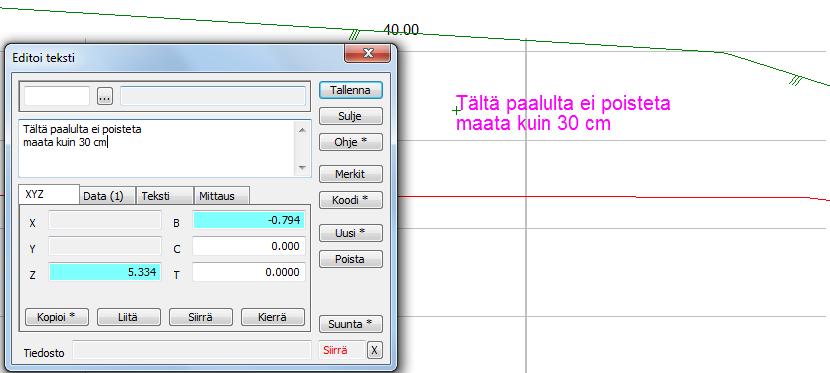Viewport: 830px width, 373px height.
Task: Open help with Ohje * button
Action: [350, 142]
